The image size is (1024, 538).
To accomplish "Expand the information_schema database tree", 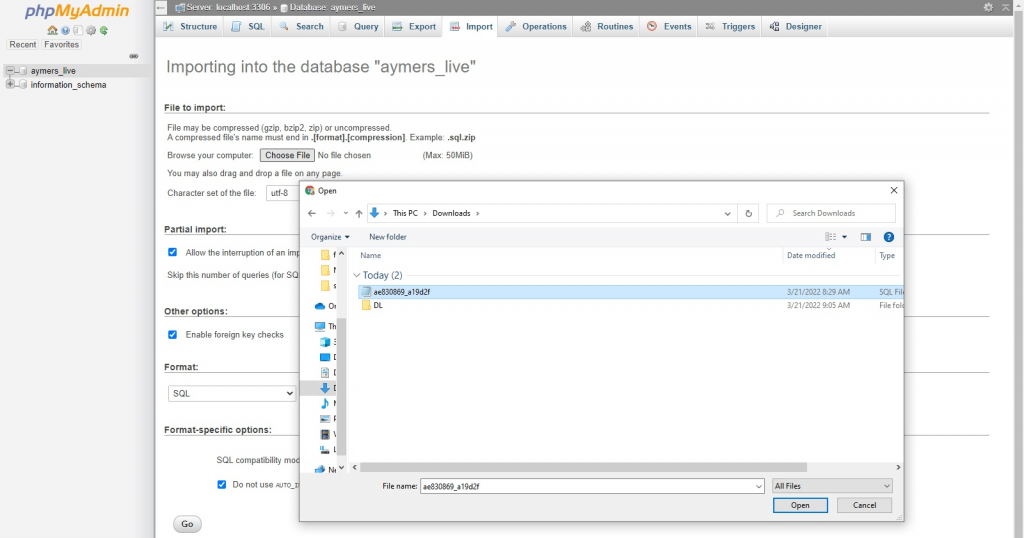I will (x=10, y=85).
